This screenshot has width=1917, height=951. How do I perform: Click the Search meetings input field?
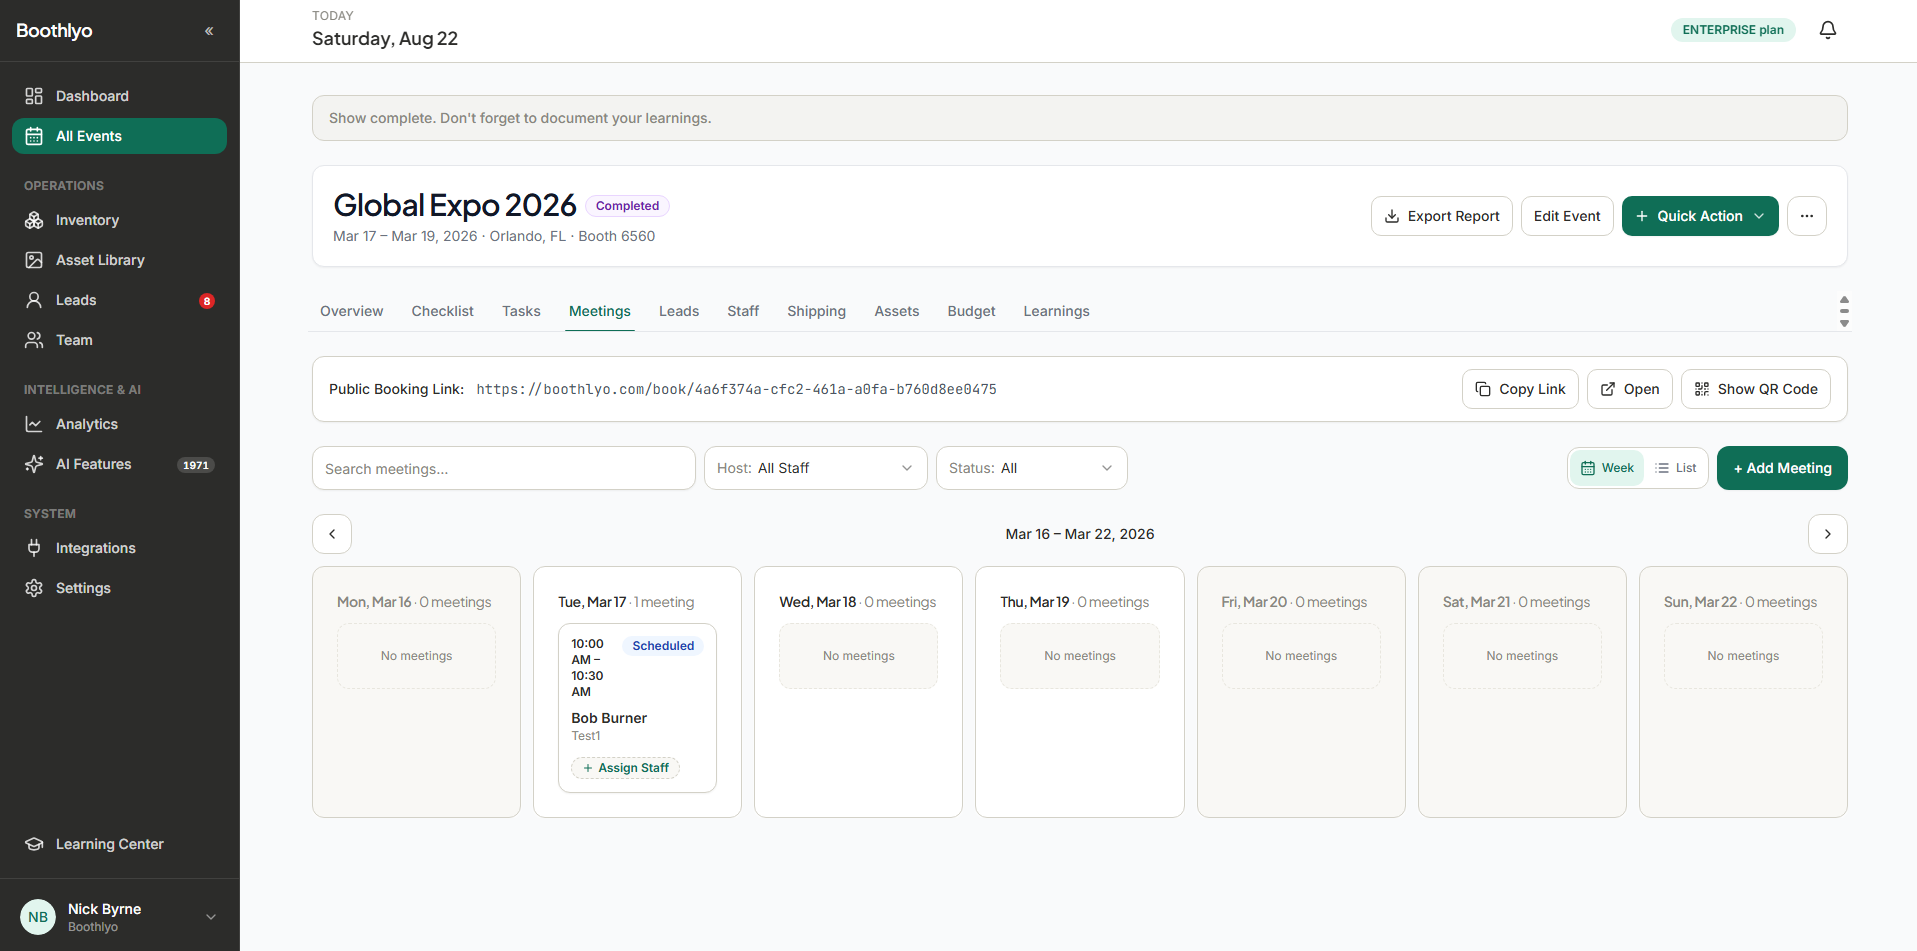pyautogui.click(x=503, y=468)
